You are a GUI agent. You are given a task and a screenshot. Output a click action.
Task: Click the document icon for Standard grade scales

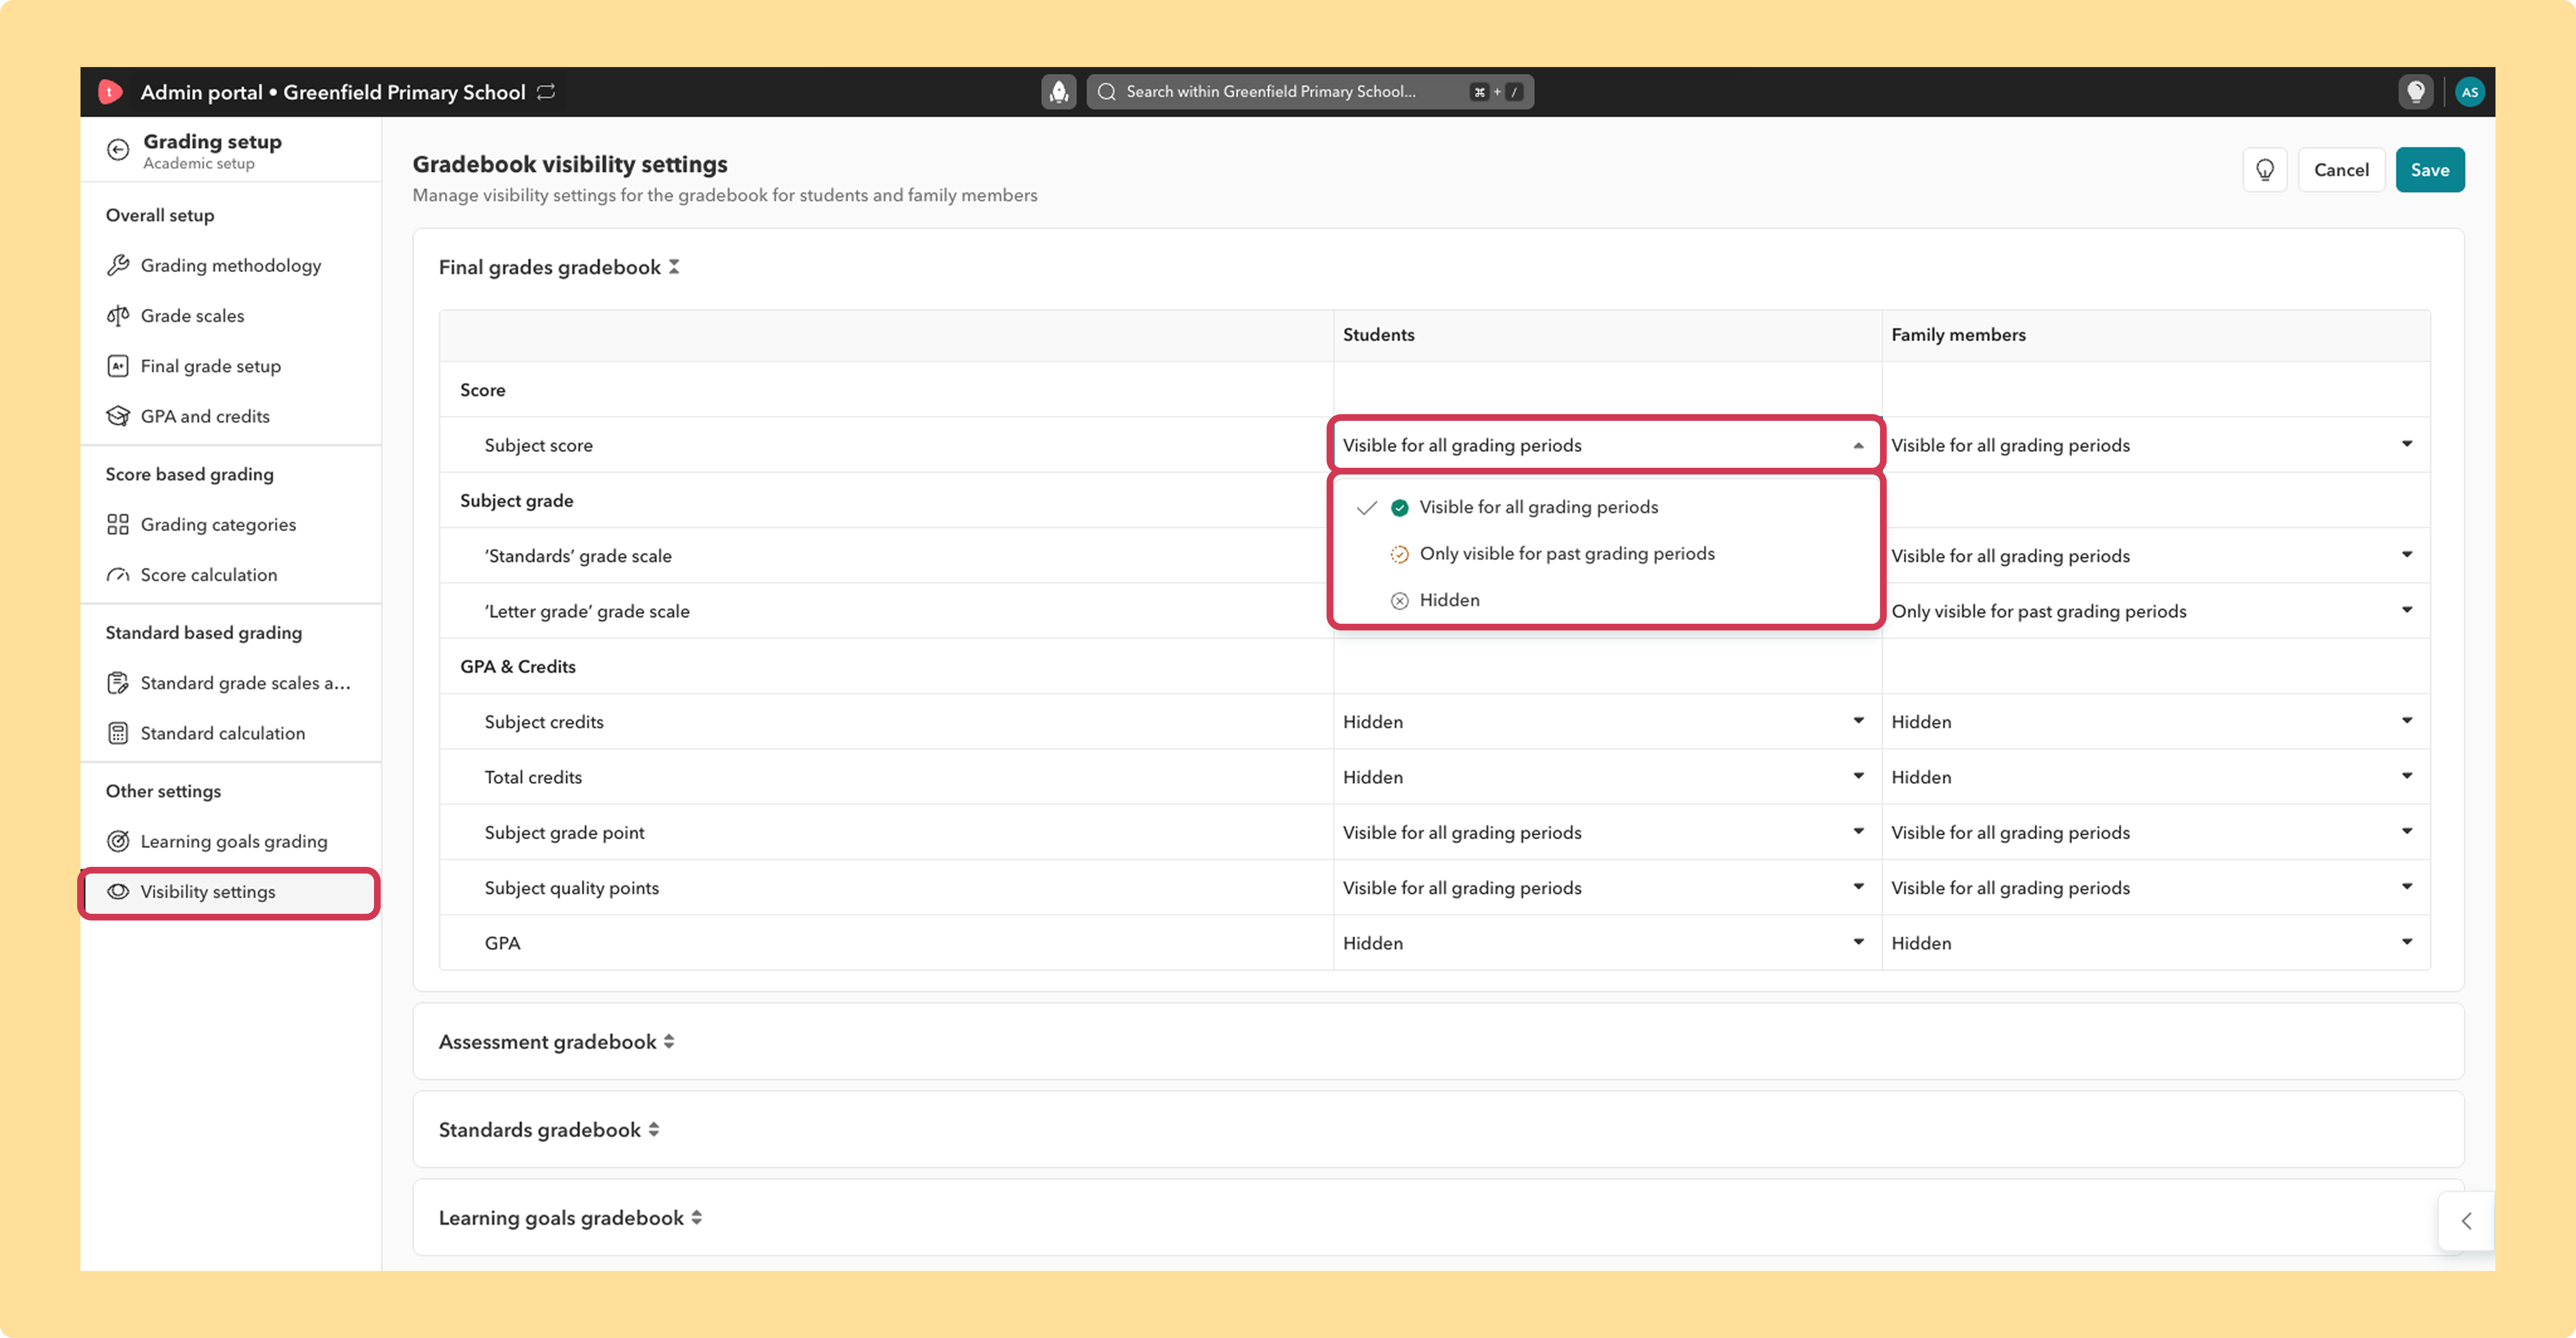point(118,683)
